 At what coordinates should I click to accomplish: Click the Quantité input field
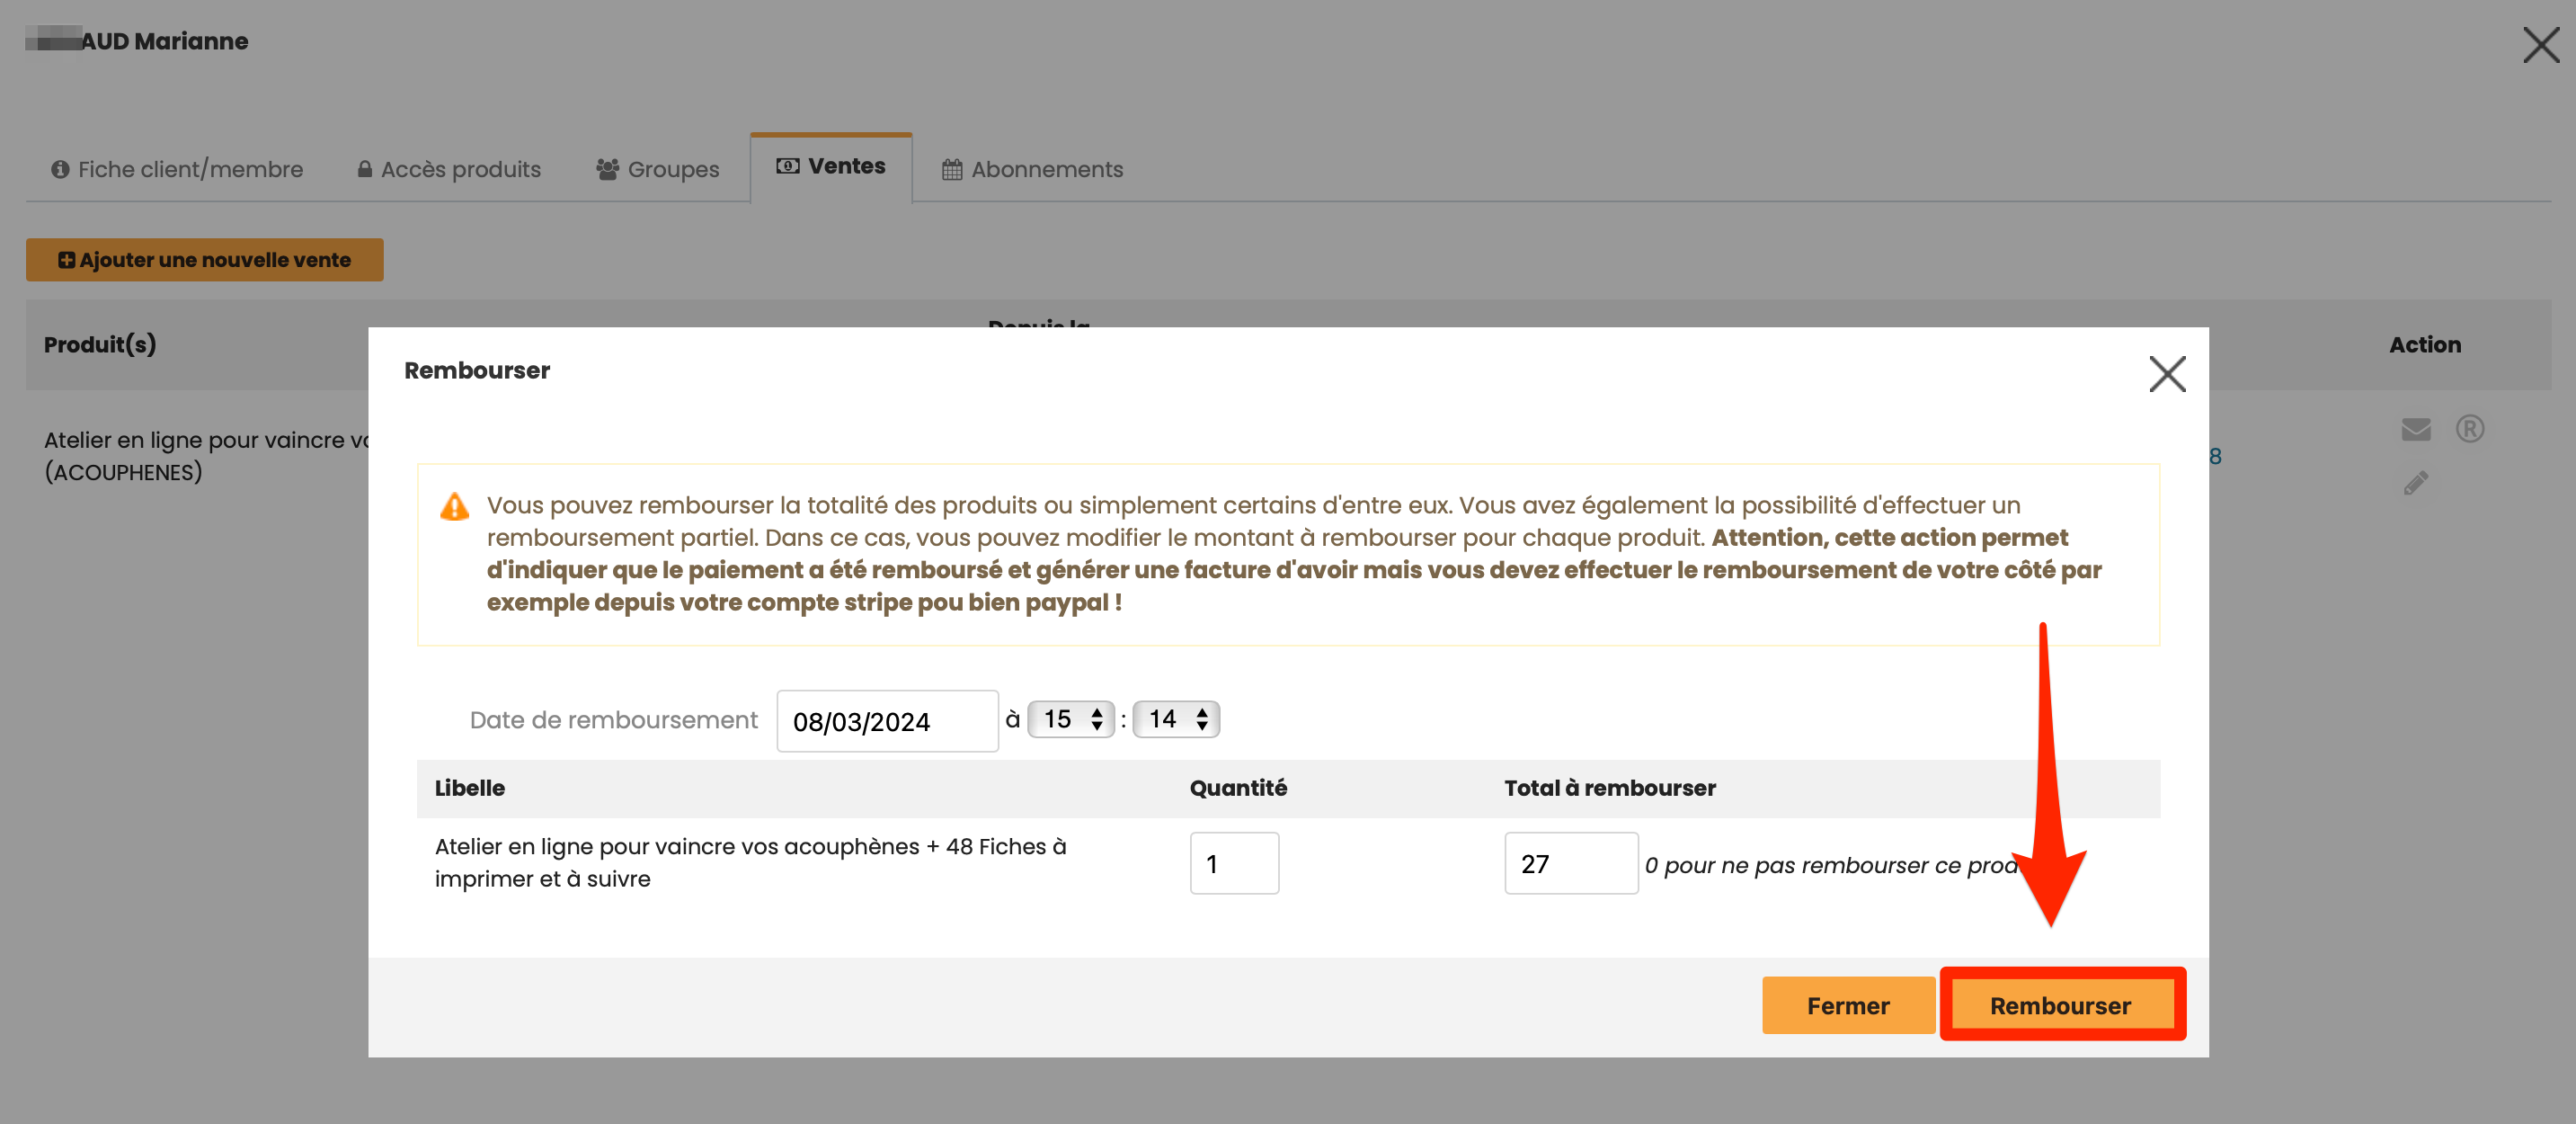[x=1233, y=863]
